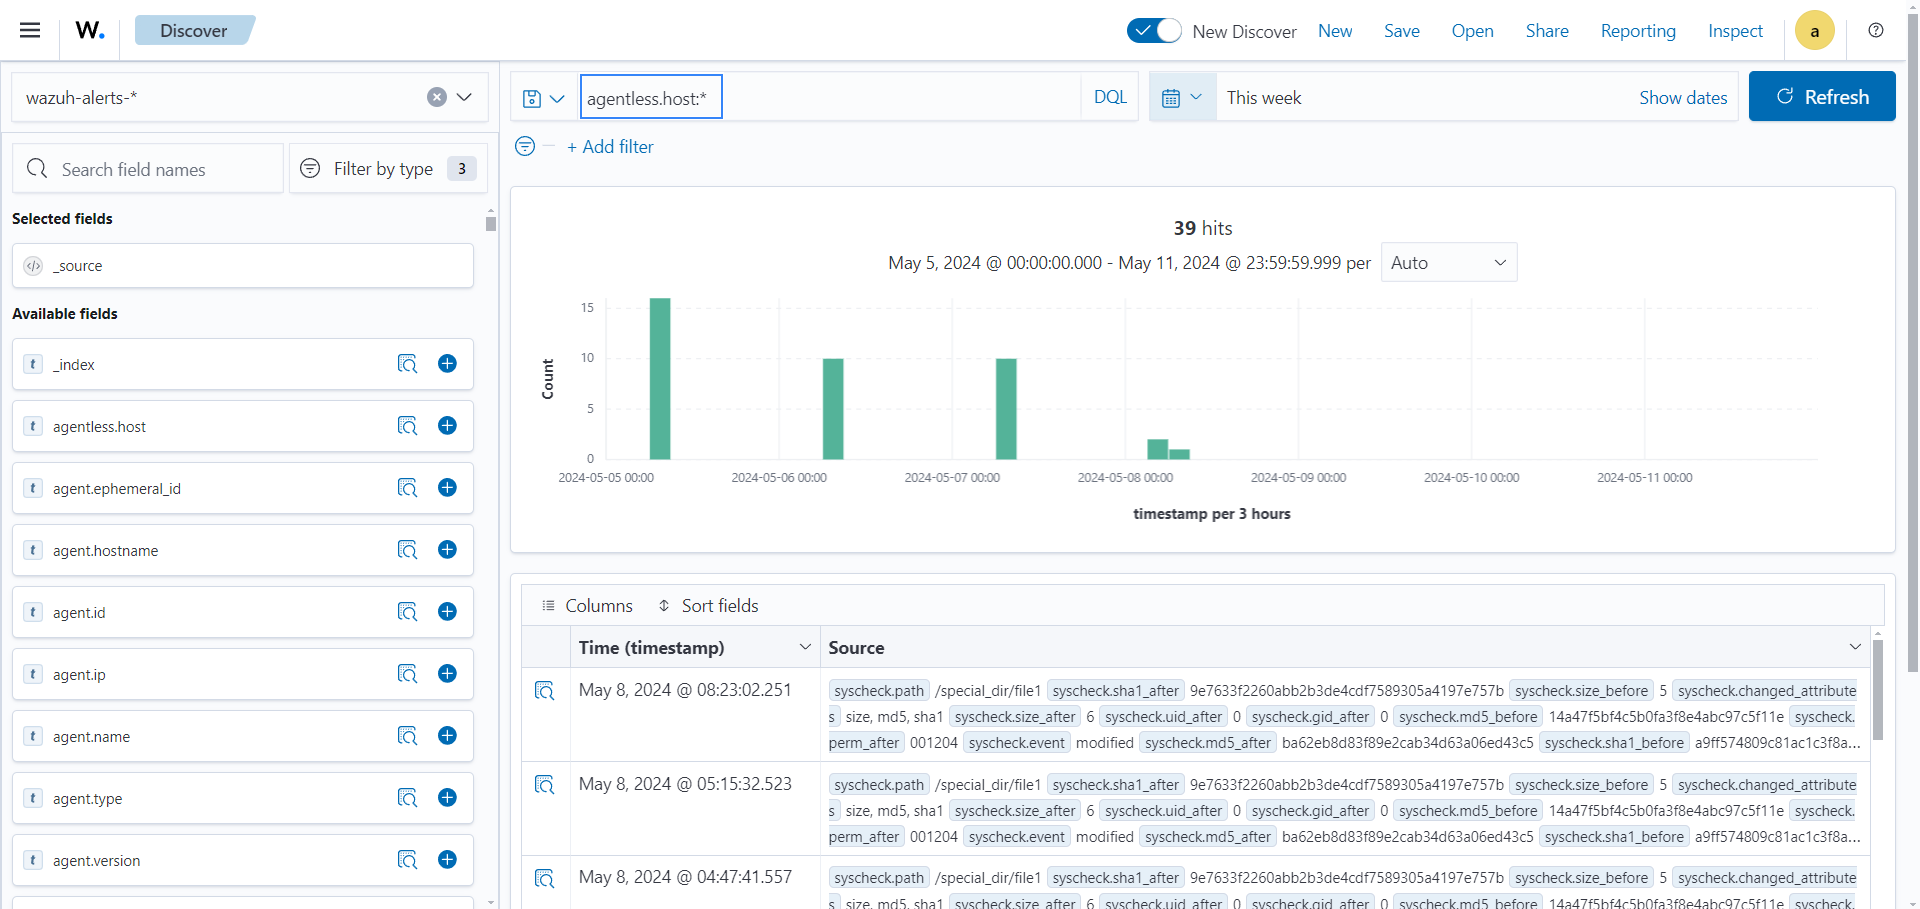This screenshot has height=909, width=1920.
Task: Open the Auto histogram interval dropdown
Action: click(x=1448, y=262)
